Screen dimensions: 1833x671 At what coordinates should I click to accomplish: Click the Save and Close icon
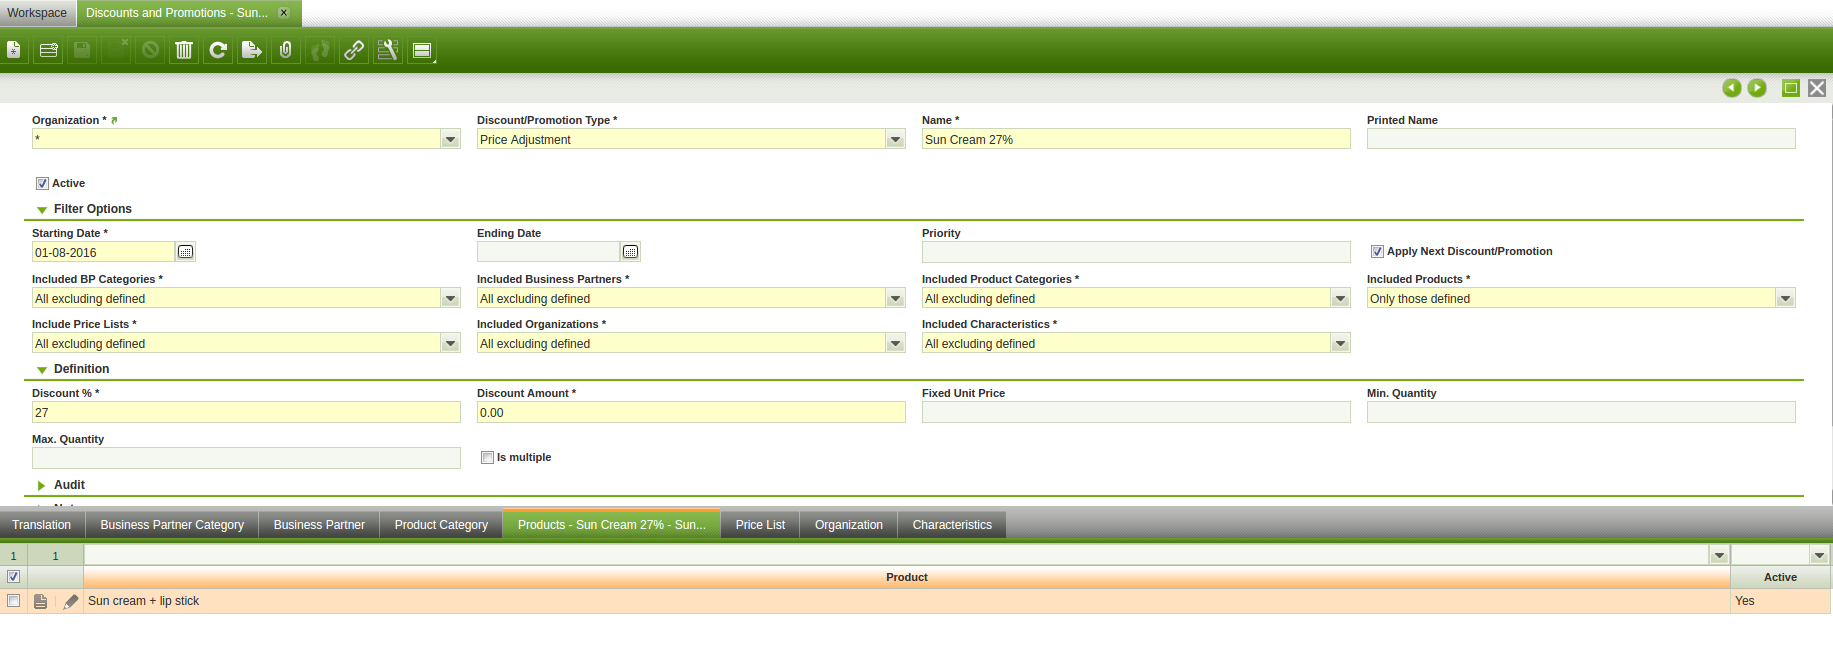116,50
